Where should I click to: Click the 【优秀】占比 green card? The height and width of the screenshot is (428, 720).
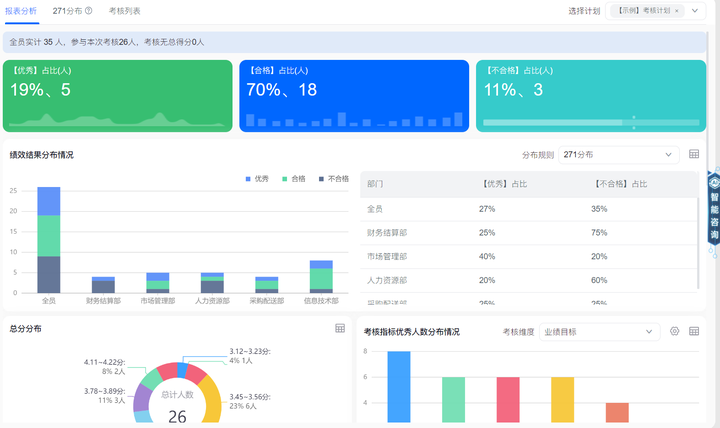coord(118,96)
